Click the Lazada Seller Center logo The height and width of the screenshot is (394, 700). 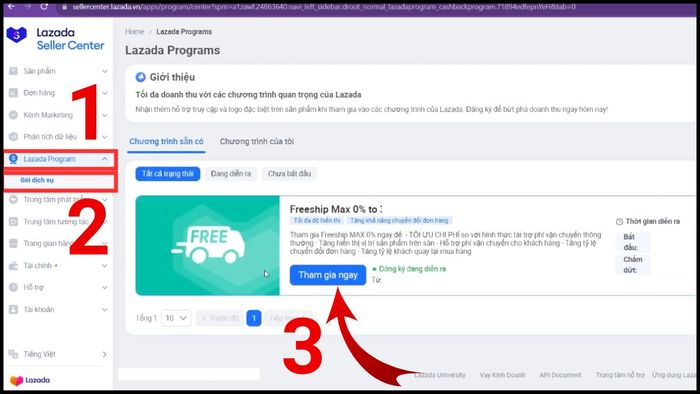(55, 39)
